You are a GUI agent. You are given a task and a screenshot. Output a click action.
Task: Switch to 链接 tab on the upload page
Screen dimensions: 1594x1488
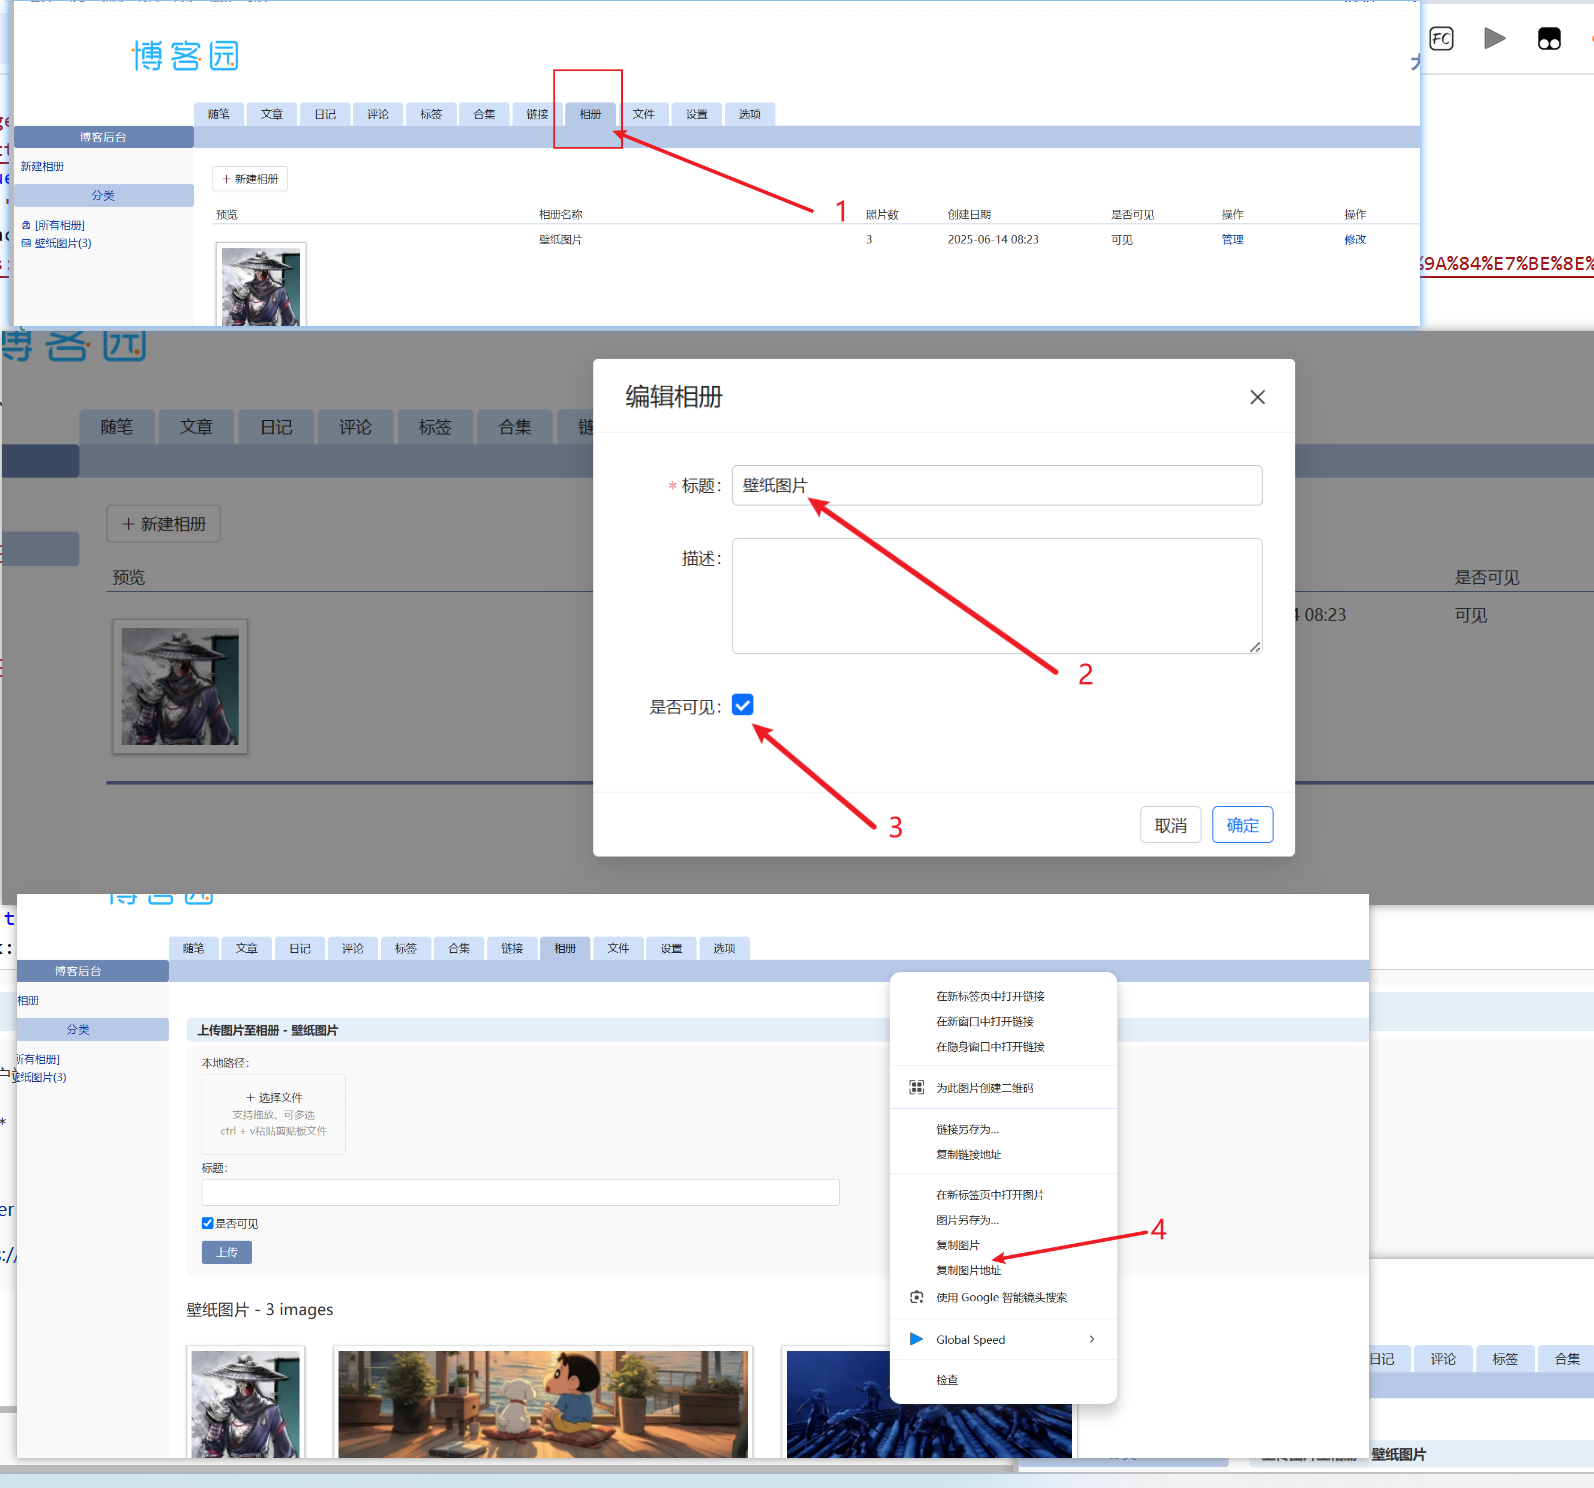click(512, 948)
